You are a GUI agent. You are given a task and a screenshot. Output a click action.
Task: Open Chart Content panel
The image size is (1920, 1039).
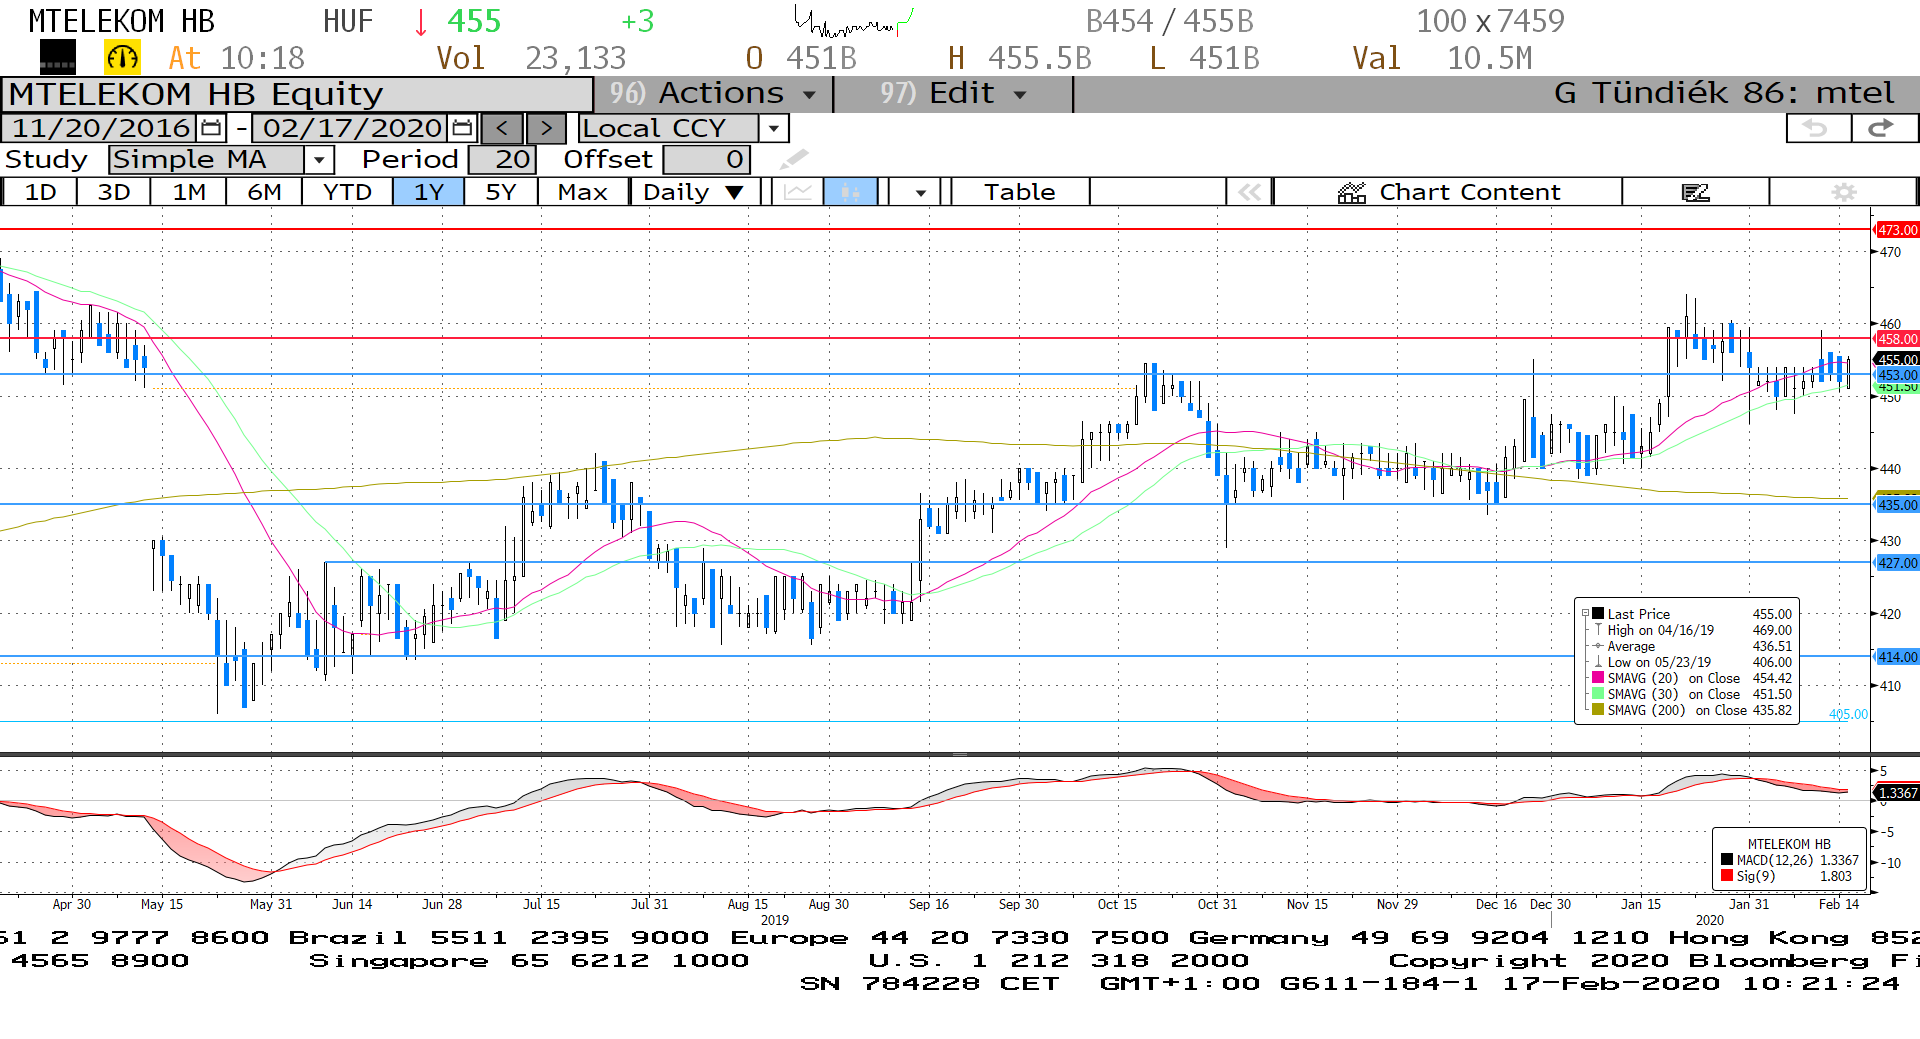[1448, 192]
